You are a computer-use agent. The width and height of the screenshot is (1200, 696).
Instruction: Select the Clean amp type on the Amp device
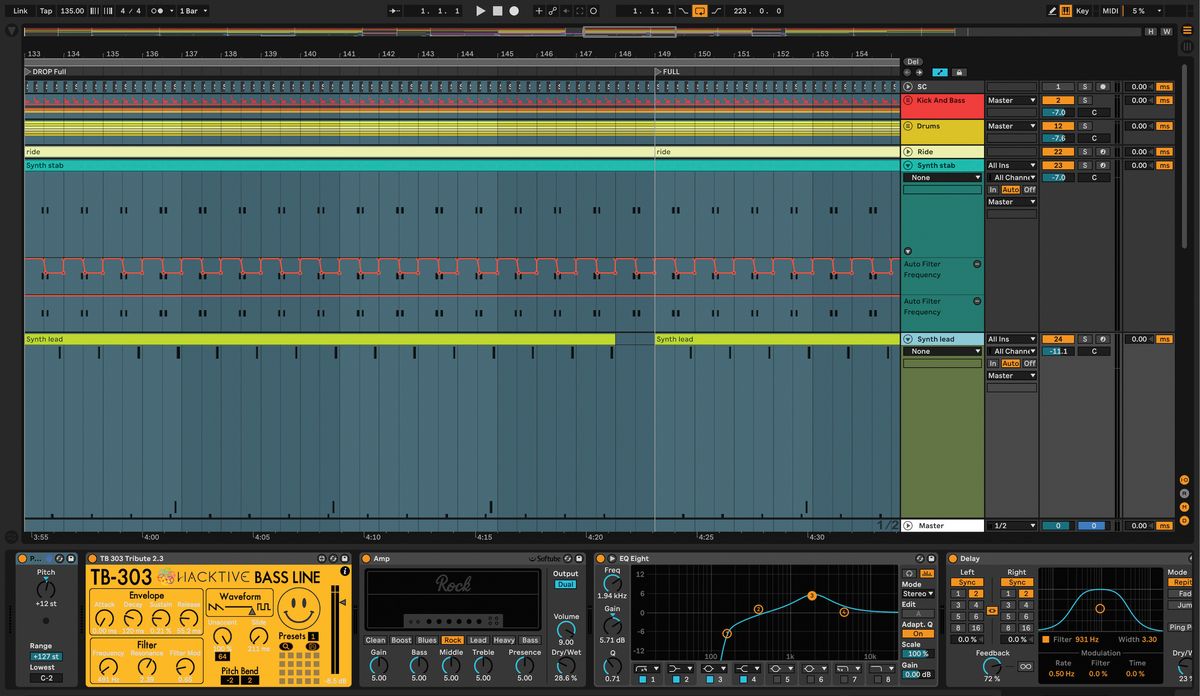(377, 640)
